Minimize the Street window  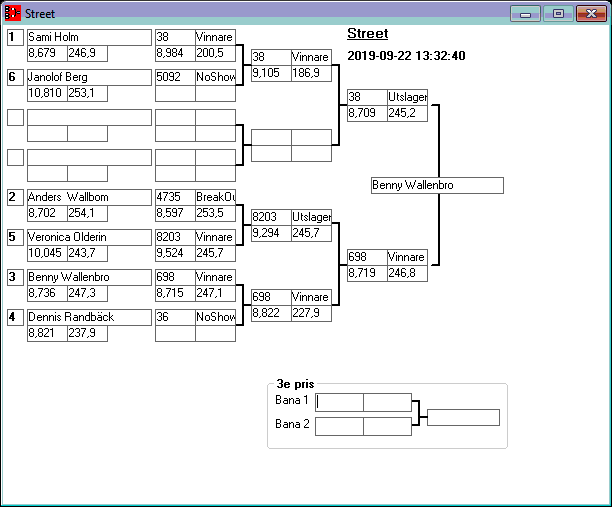(x=524, y=14)
